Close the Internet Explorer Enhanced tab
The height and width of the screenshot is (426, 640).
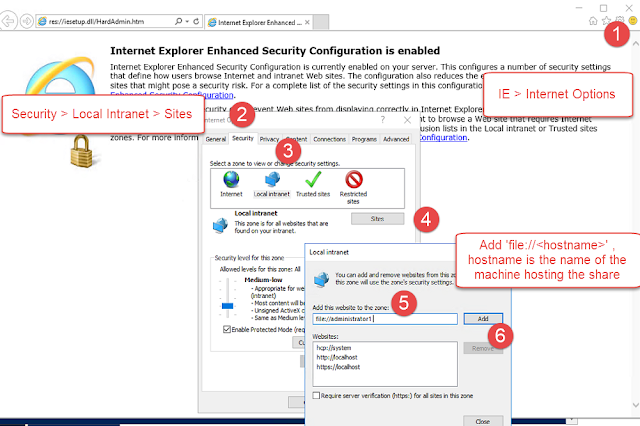click(307, 22)
